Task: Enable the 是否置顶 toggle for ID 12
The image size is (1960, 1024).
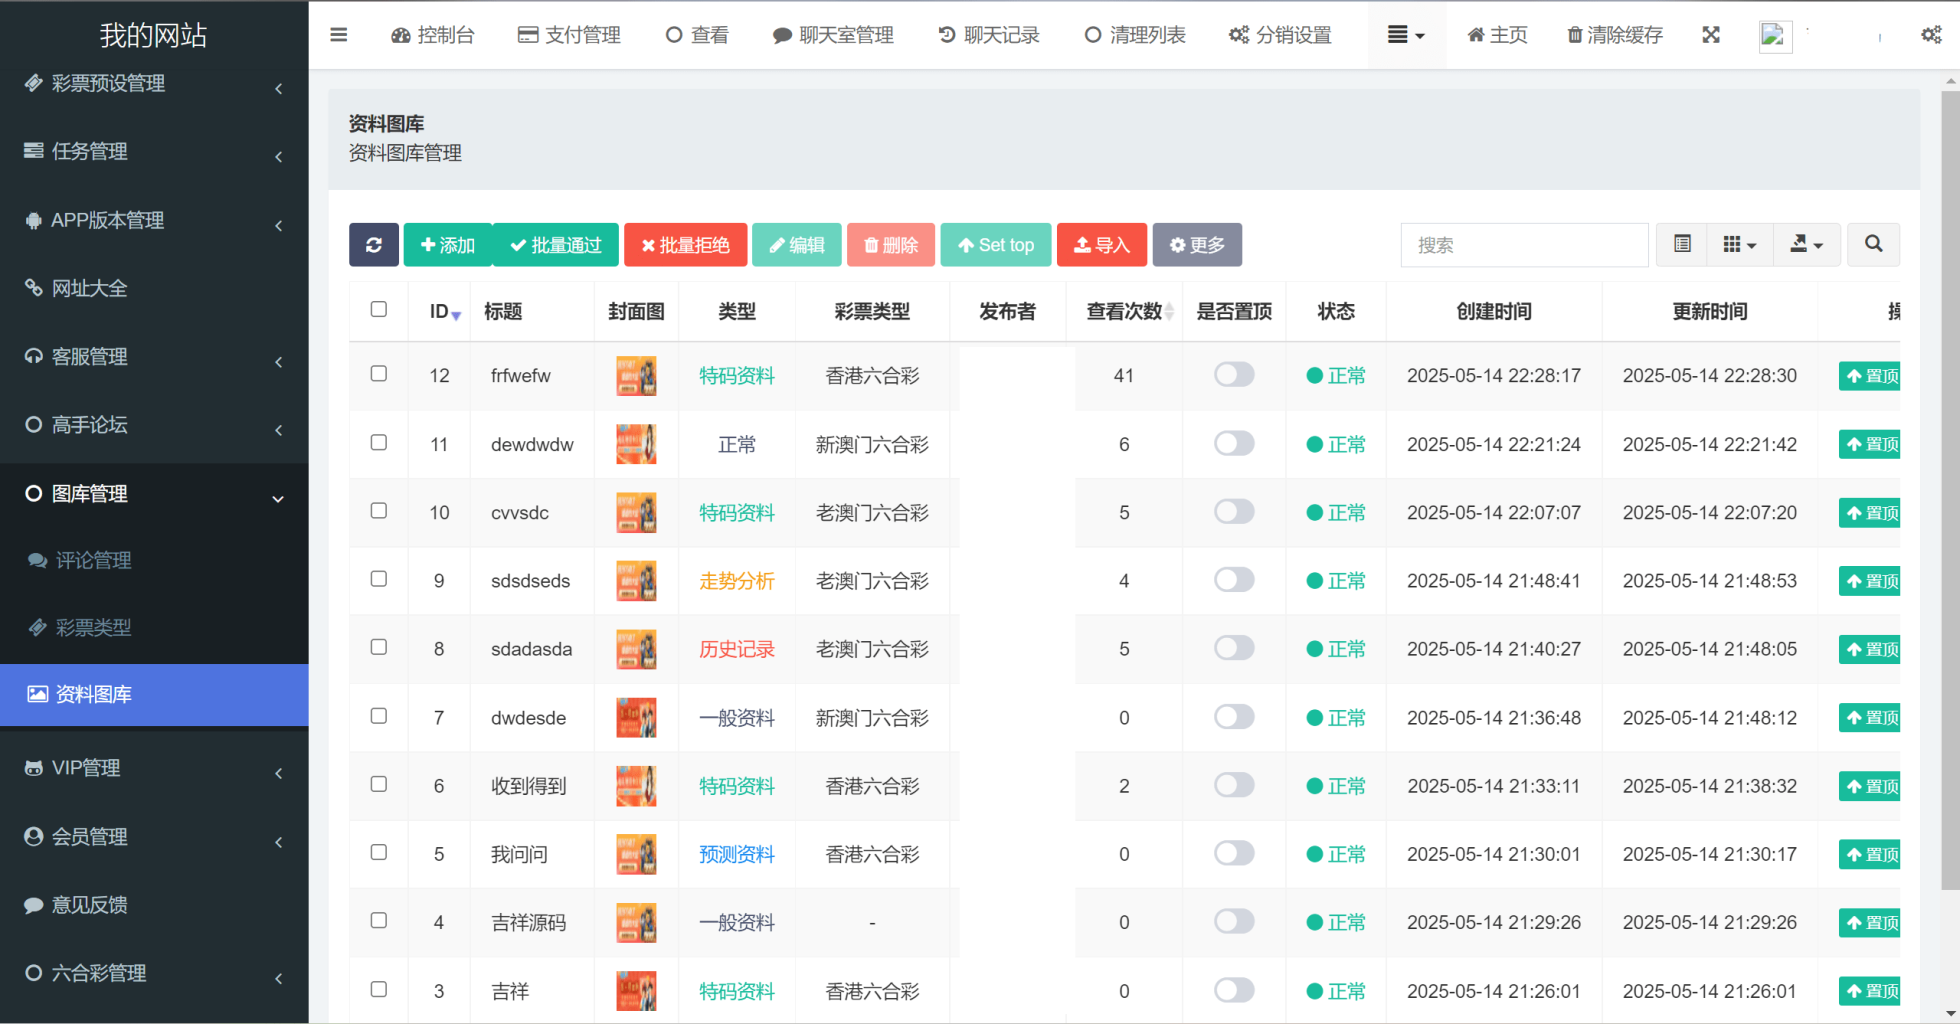Action: (x=1233, y=375)
